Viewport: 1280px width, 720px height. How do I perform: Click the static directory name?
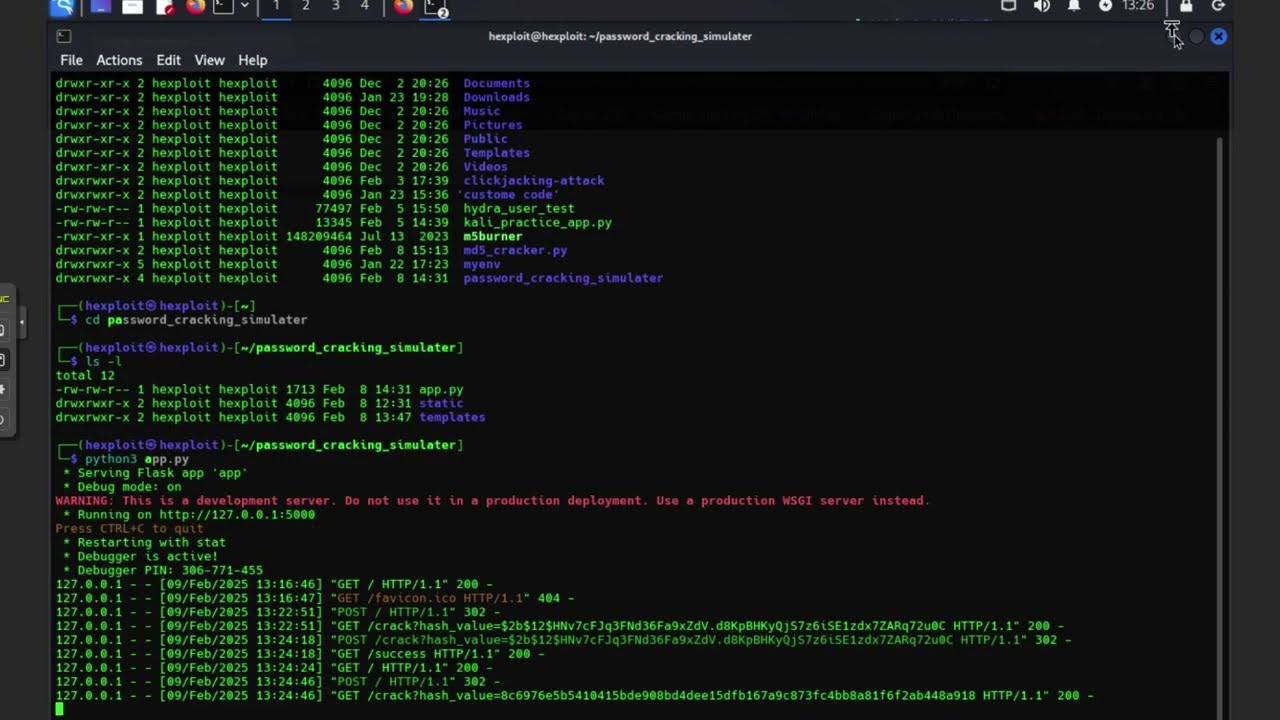441,403
